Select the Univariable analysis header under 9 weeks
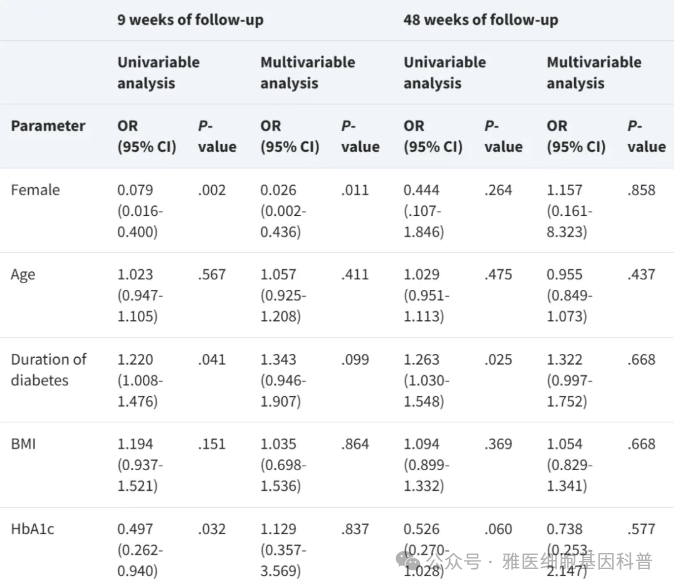The image size is (674, 588). 158,73
